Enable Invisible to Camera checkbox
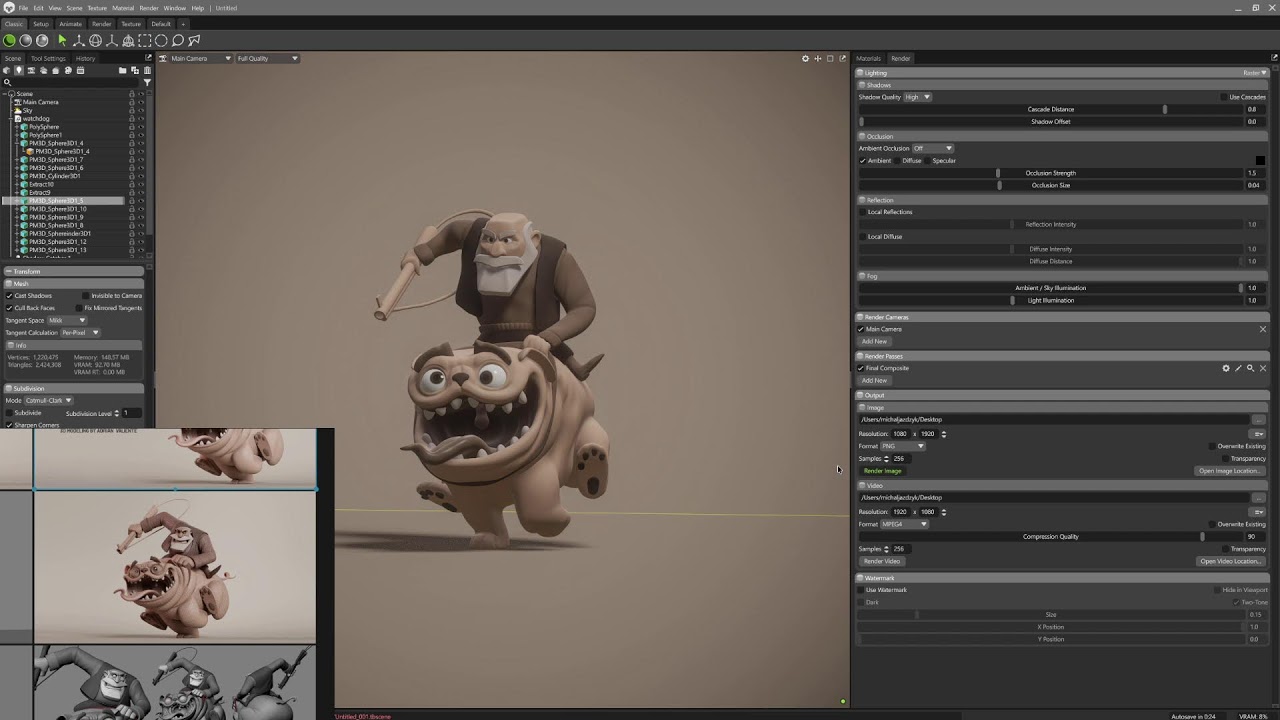This screenshot has width=1280, height=720. 85,296
